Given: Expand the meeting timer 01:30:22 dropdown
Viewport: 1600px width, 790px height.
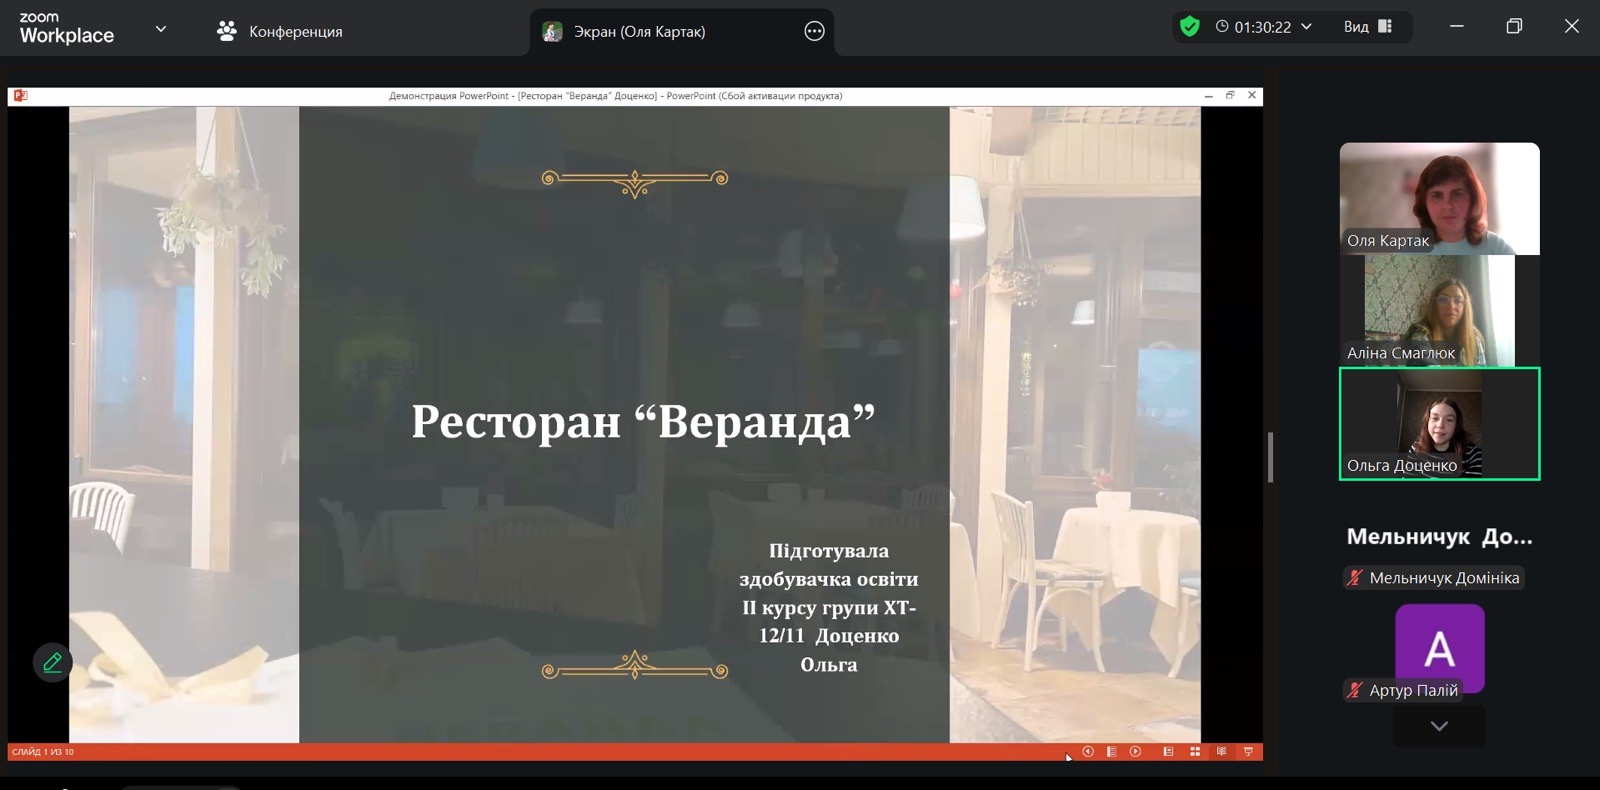Looking at the screenshot, I should coord(1306,27).
